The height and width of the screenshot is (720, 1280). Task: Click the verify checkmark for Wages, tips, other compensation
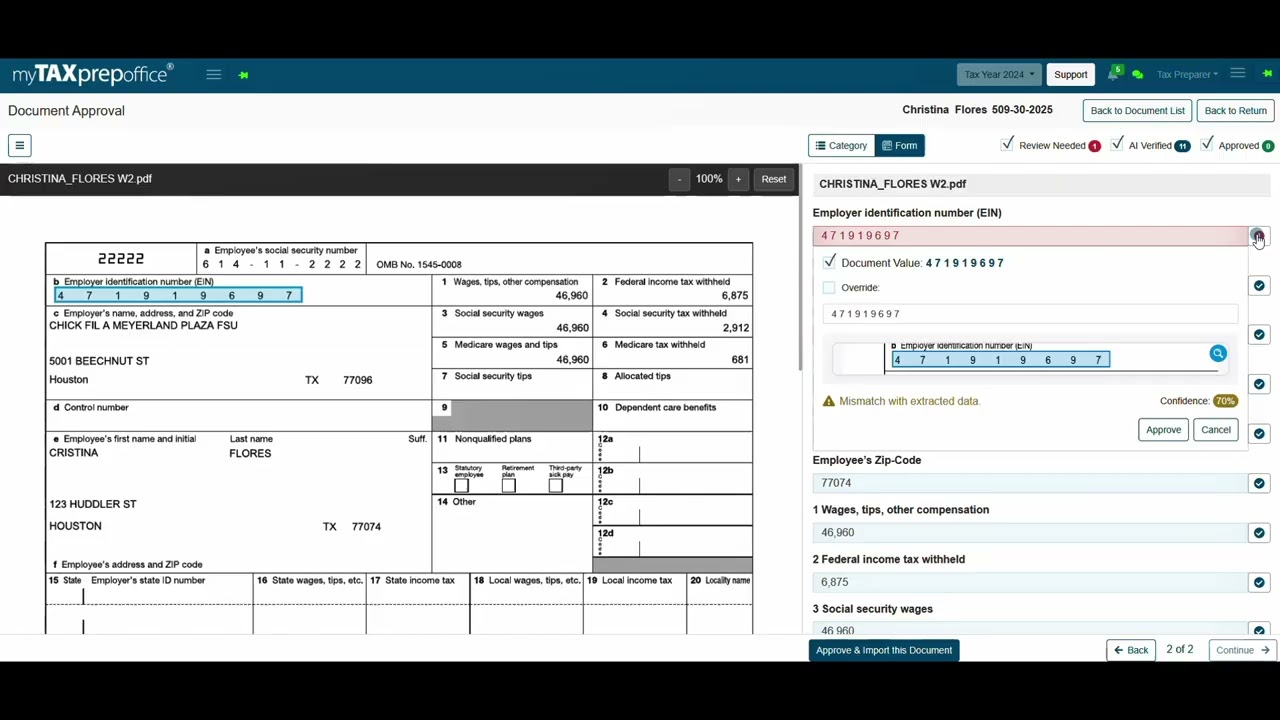(1259, 533)
